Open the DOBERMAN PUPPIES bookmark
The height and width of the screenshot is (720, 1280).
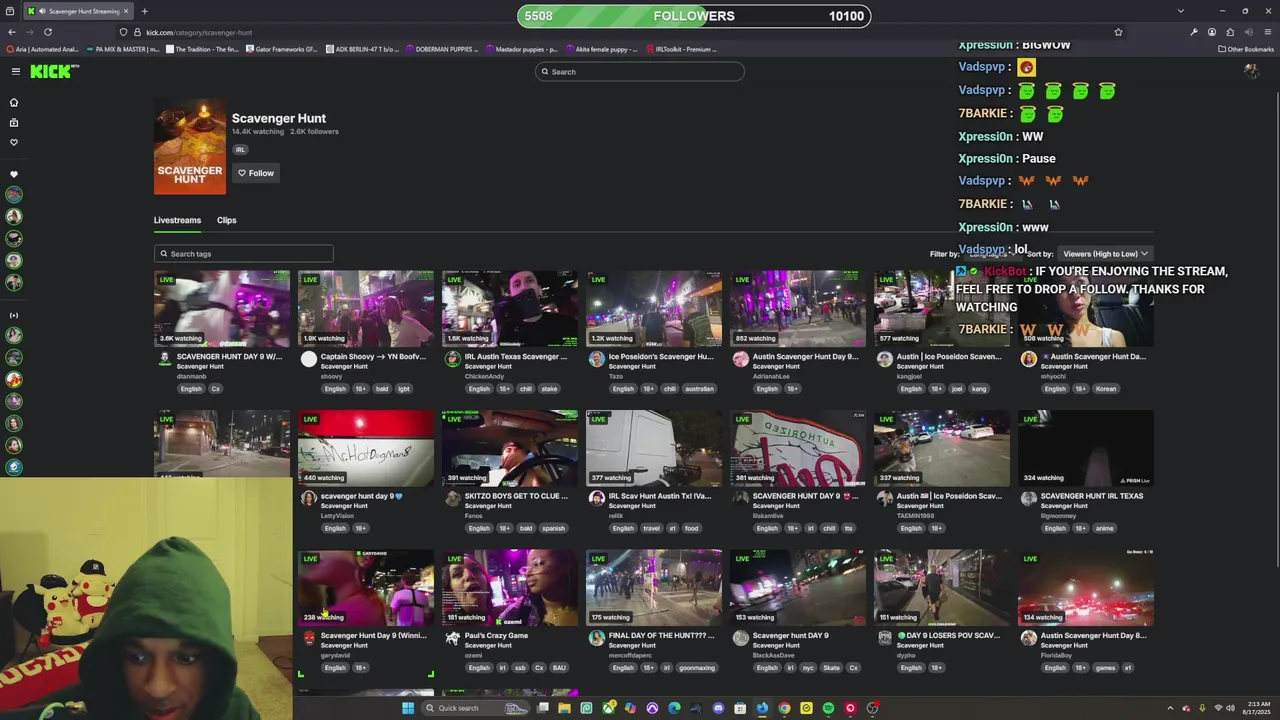point(440,49)
